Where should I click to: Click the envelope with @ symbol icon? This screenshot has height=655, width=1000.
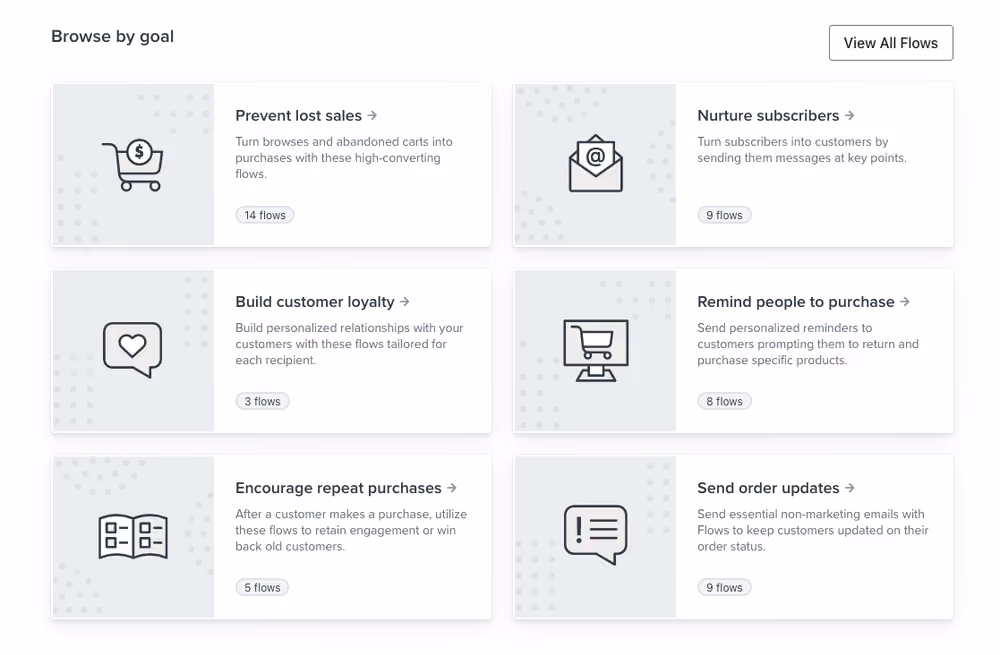click(x=595, y=163)
